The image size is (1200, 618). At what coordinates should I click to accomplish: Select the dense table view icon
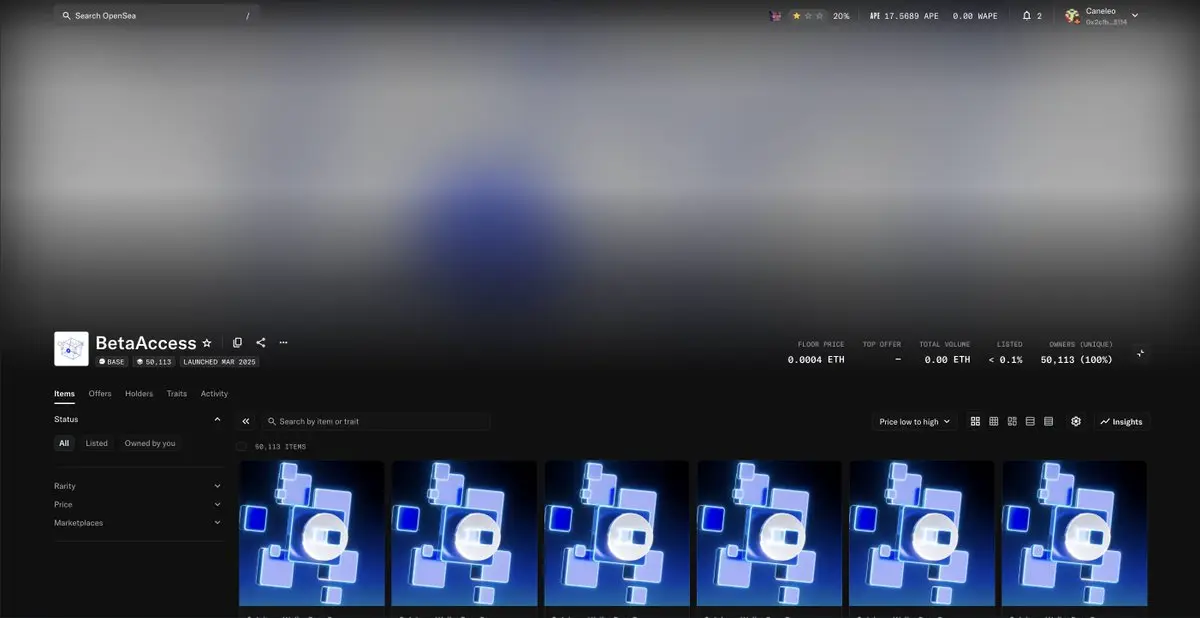[1048, 421]
